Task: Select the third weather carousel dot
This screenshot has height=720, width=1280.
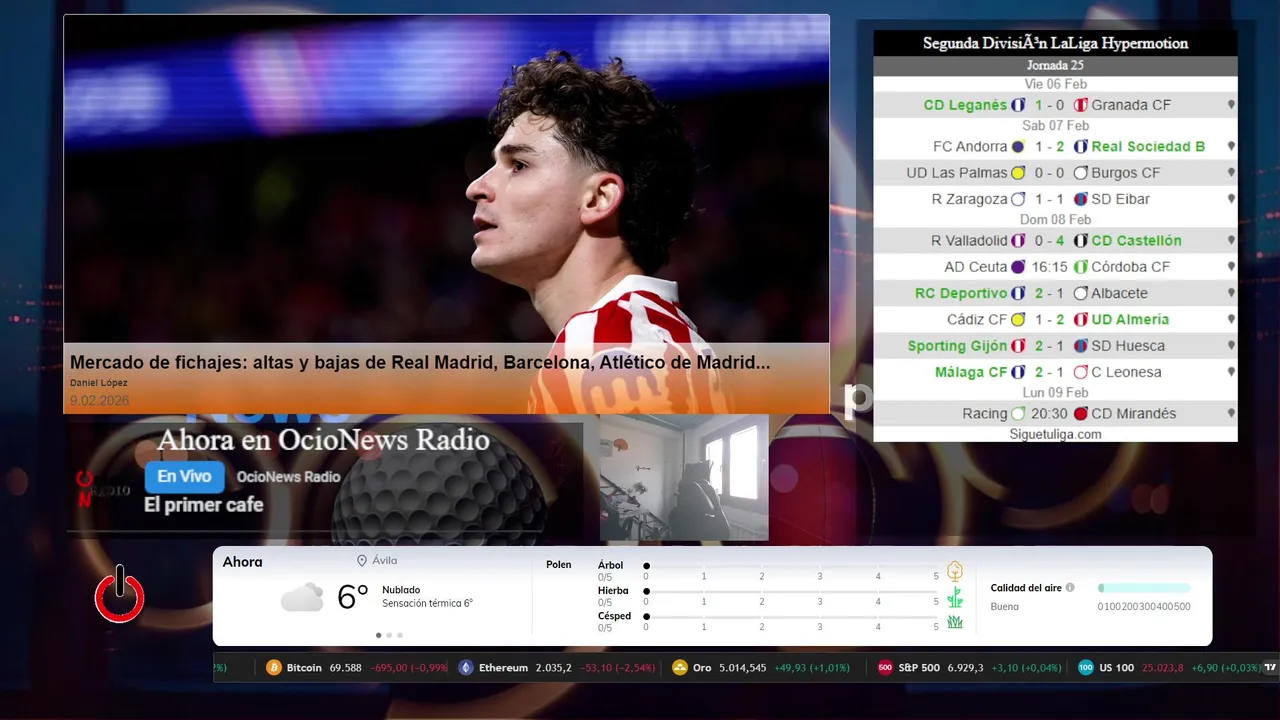Action: click(x=400, y=635)
